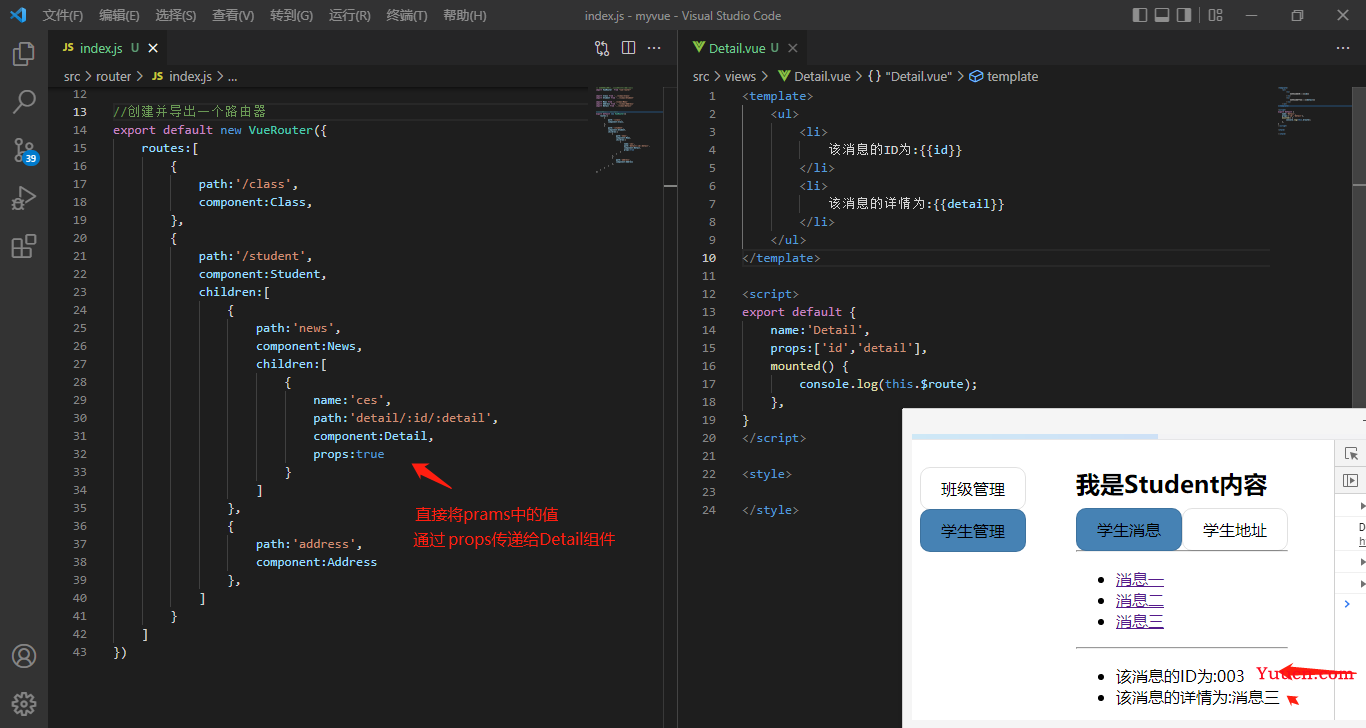Split the left editor to the right
The width and height of the screenshot is (1366, 728).
628,47
